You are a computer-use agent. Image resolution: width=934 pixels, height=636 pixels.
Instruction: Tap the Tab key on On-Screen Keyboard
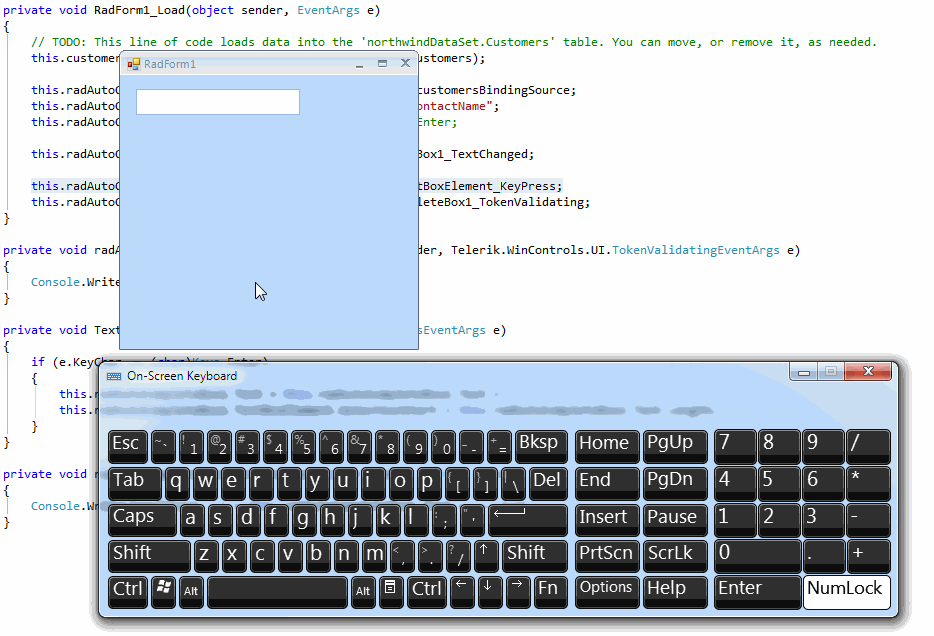pyautogui.click(x=135, y=482)
